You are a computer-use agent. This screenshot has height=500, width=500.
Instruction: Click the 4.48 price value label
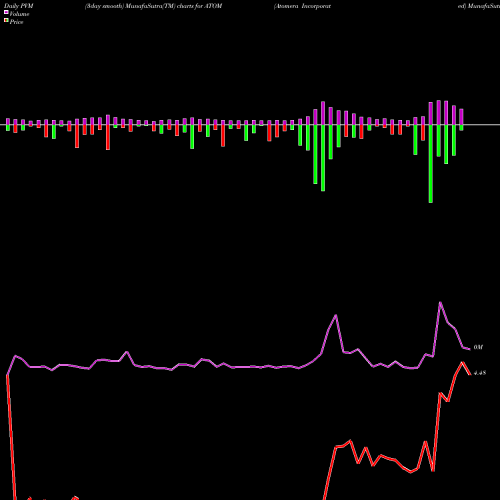pos(480,373)
